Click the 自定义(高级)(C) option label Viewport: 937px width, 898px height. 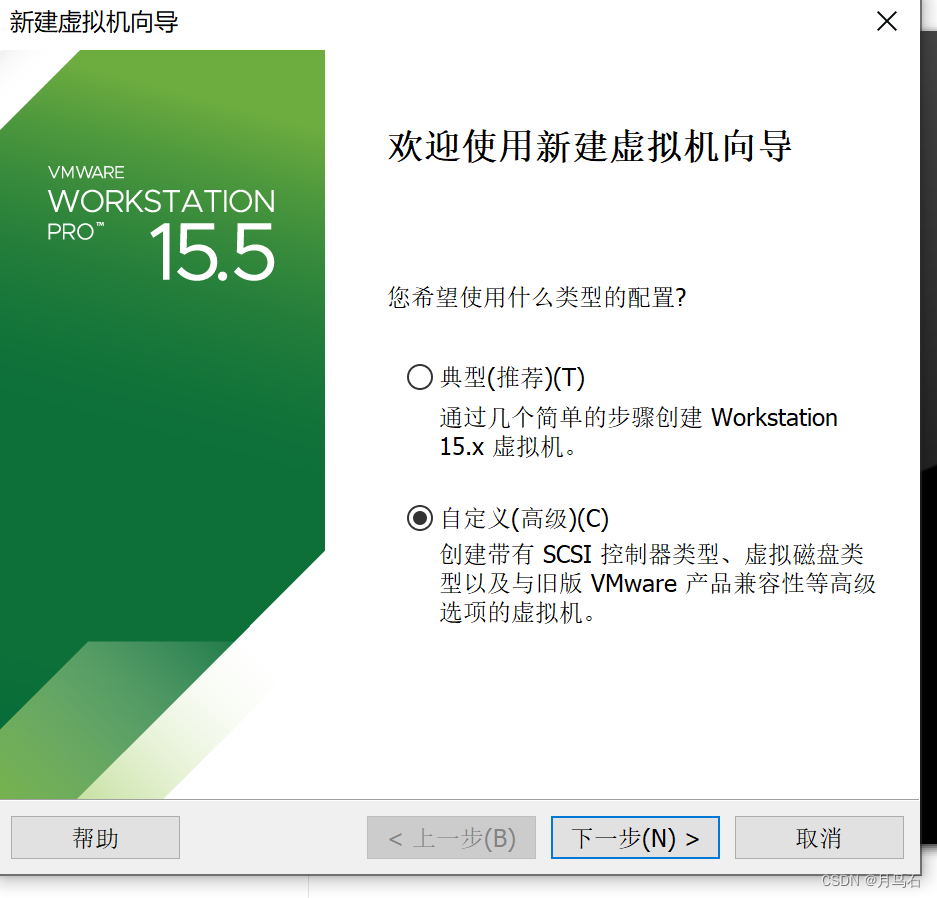tap(525, 519)
